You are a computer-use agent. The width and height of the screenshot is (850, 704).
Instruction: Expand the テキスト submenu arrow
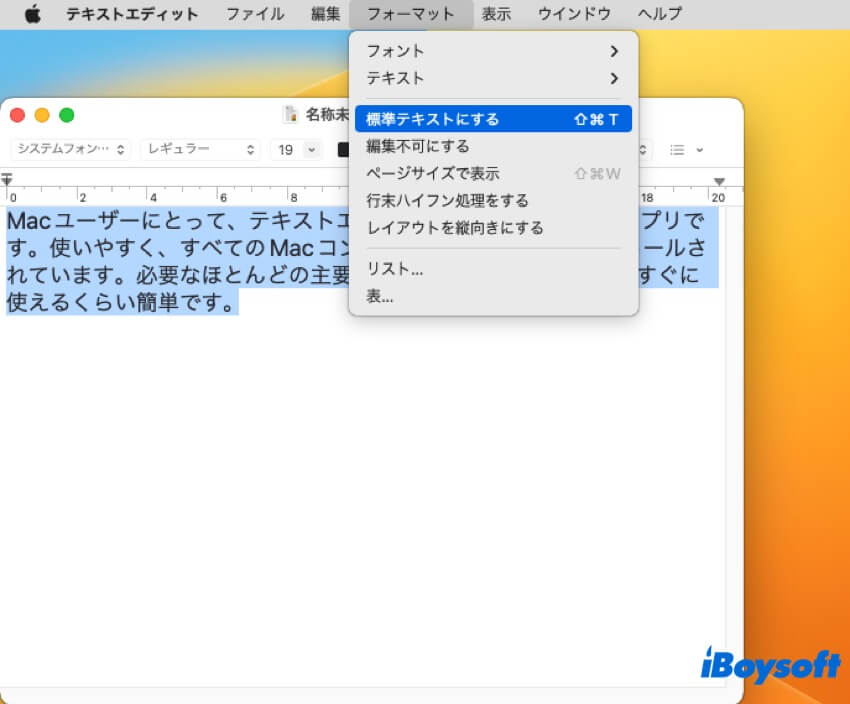coord(614,78)
